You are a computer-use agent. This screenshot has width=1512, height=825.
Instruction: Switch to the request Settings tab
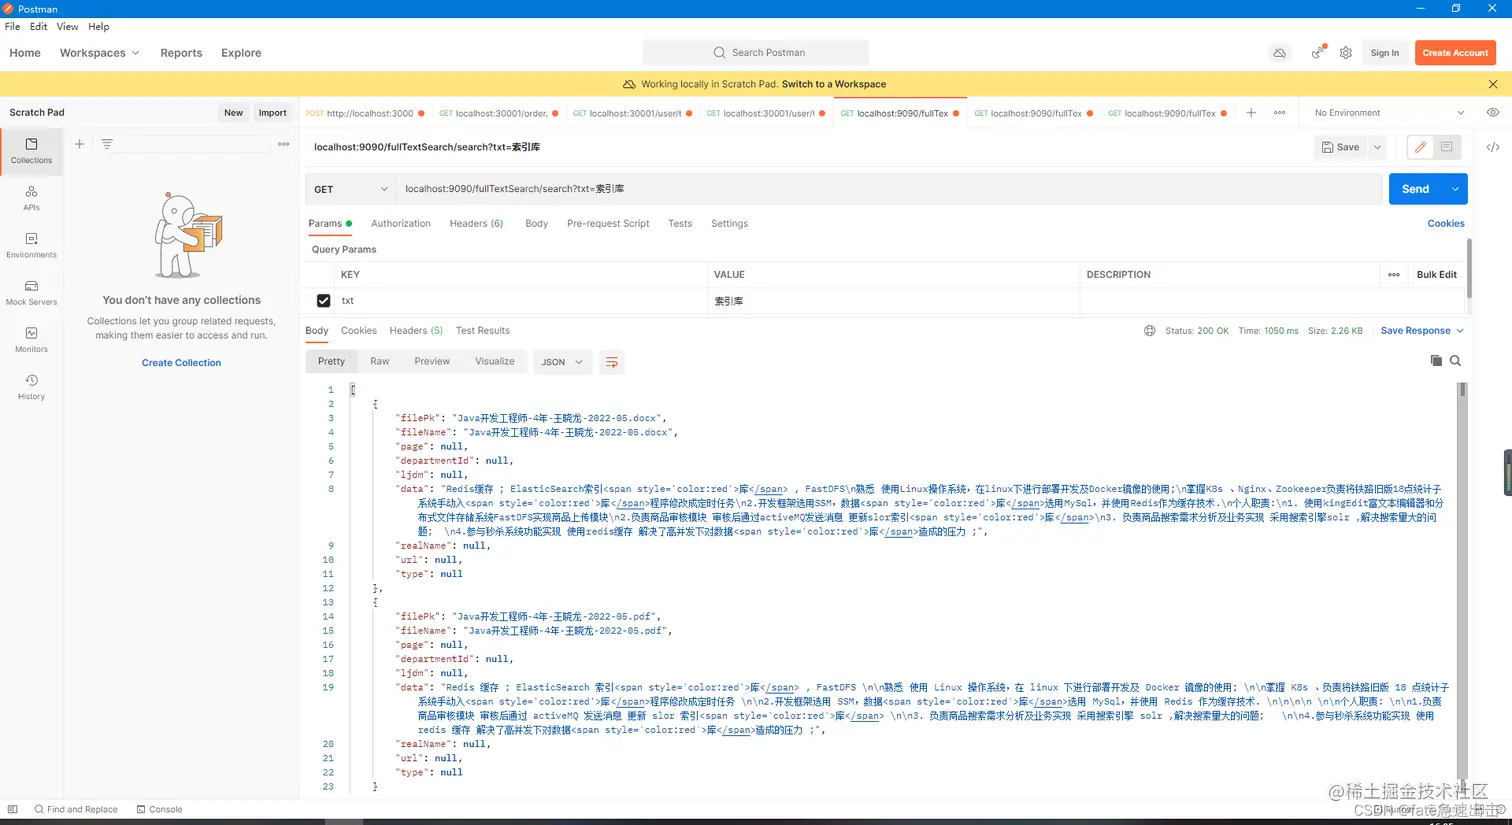(x=729, y=224)
